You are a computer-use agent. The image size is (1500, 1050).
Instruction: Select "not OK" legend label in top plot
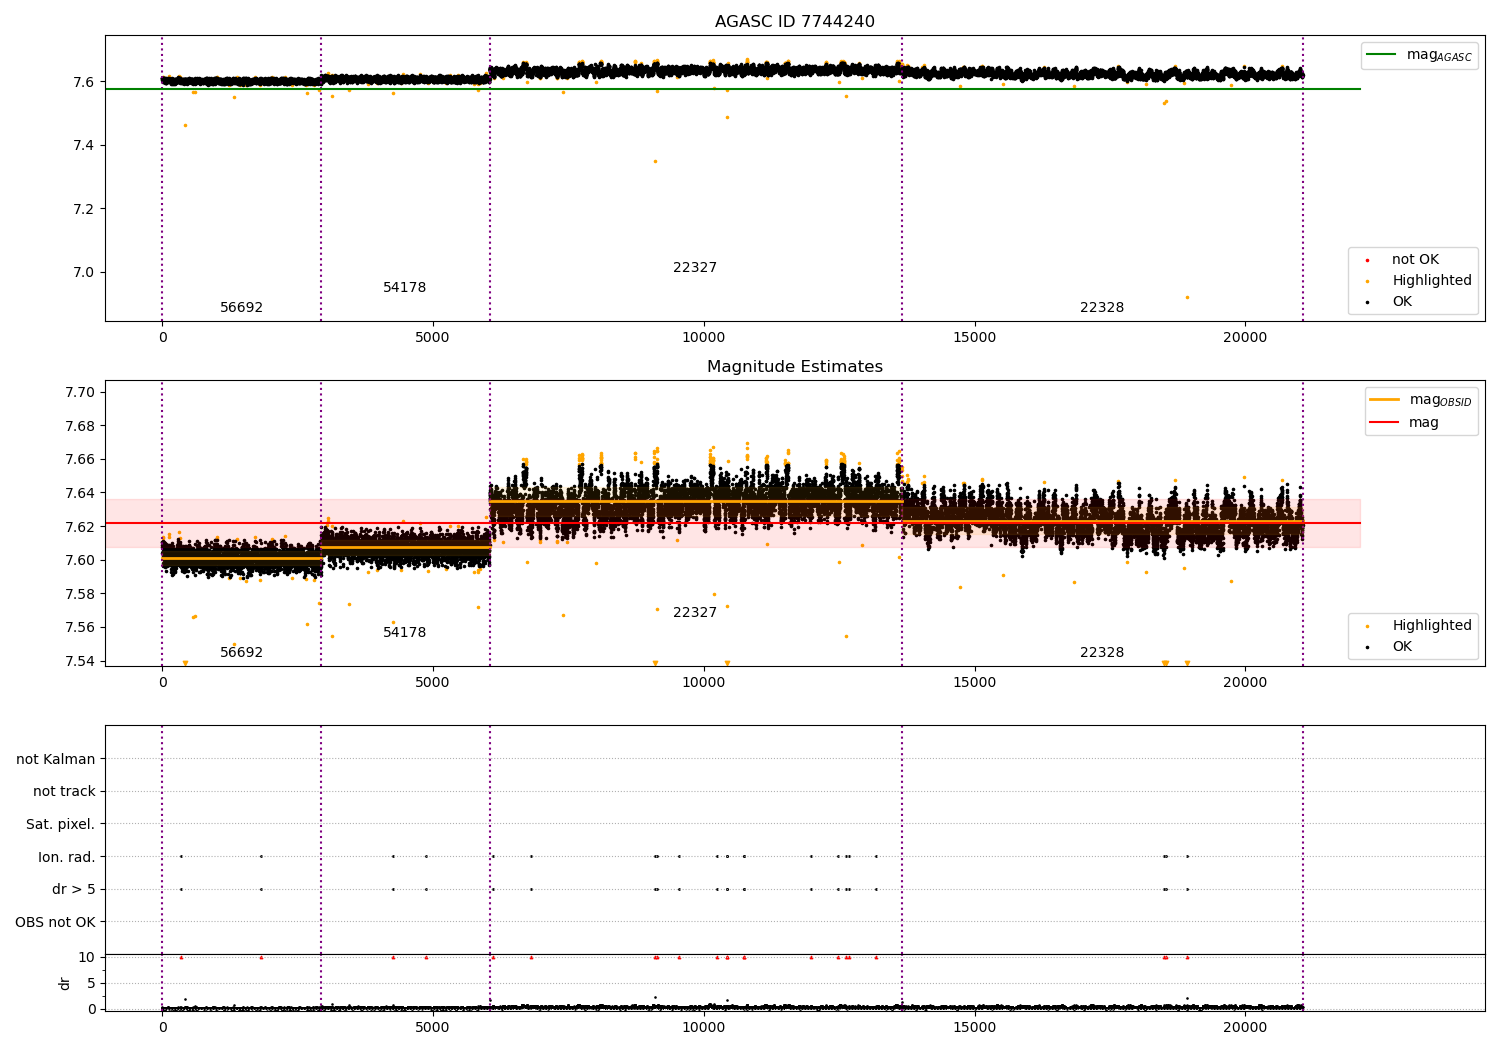point(1415,260)
